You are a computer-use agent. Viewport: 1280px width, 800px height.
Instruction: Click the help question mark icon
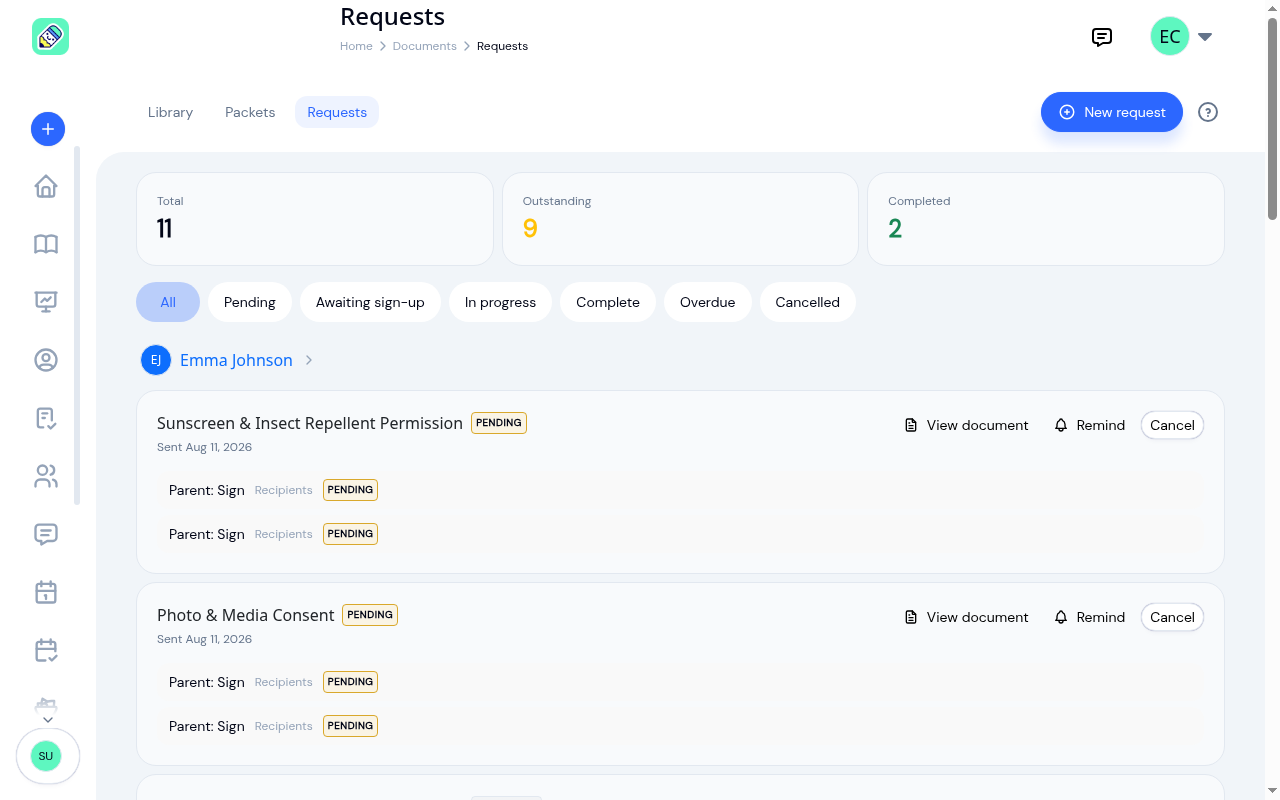[x=1208, y=112]
